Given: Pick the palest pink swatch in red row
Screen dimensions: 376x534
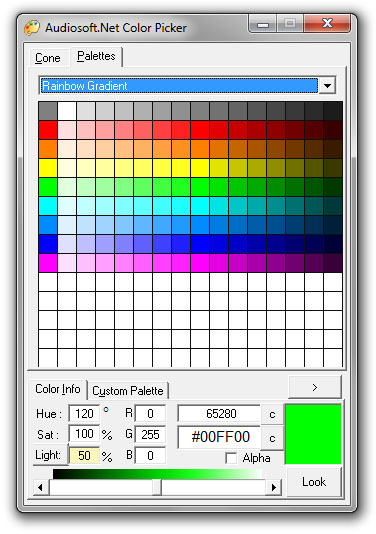Looking at the screenshot, I should 67,130.
